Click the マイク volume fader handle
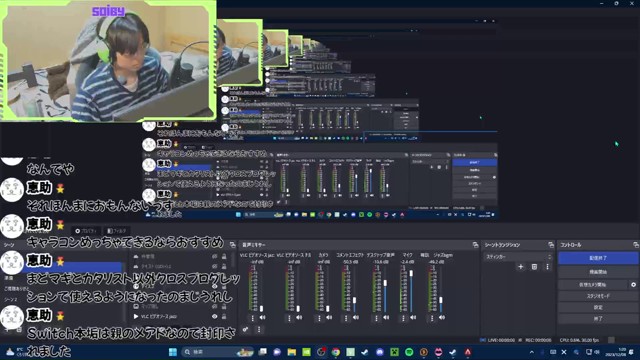The height and width of the screenshot is (360, 640). (x=411, y=273)
